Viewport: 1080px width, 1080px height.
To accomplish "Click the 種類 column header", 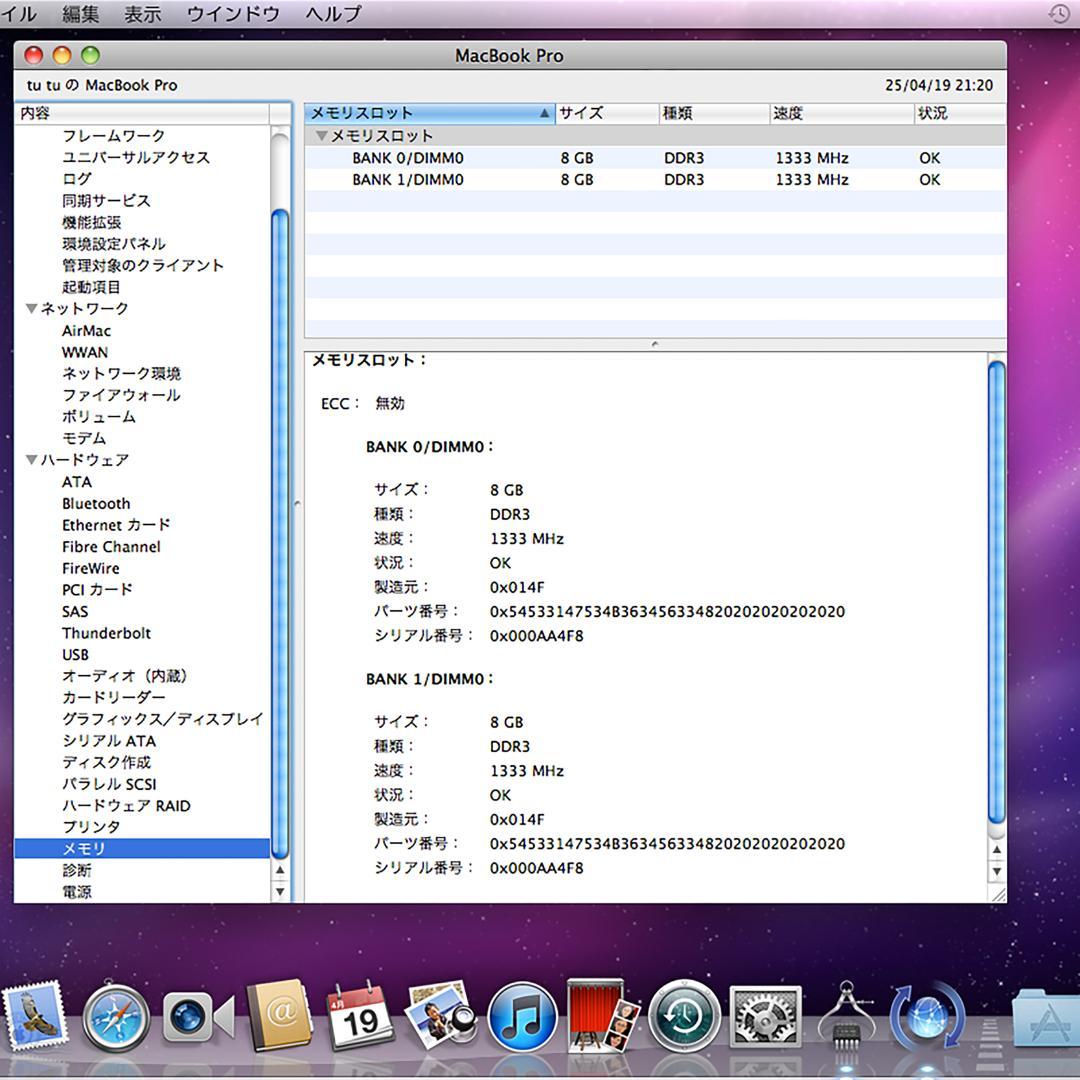I will click(680, 113).
